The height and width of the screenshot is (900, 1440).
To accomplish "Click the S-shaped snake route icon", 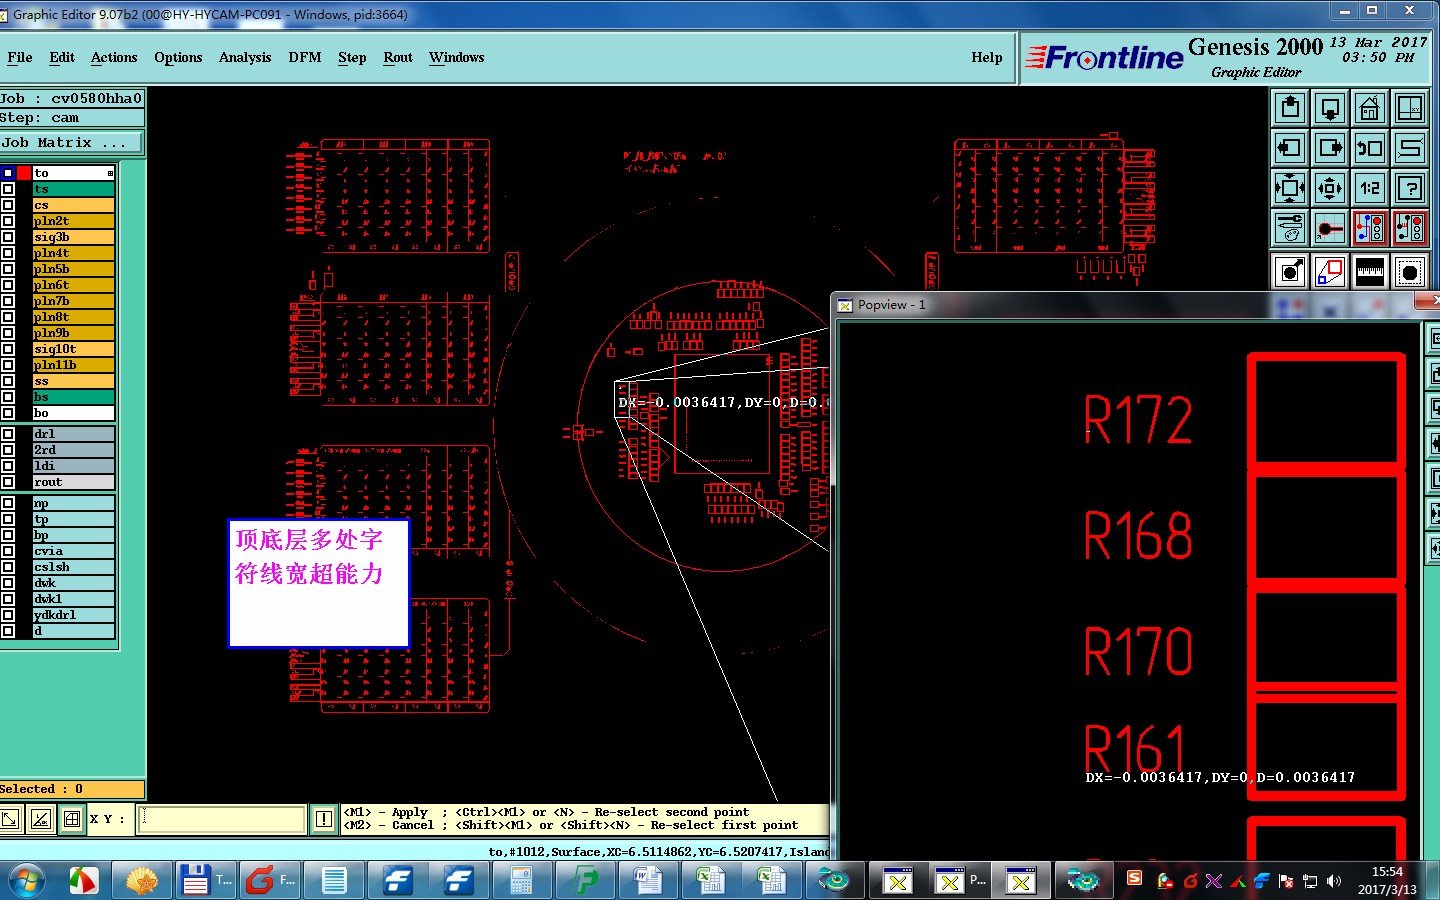I will [1410, 148].
